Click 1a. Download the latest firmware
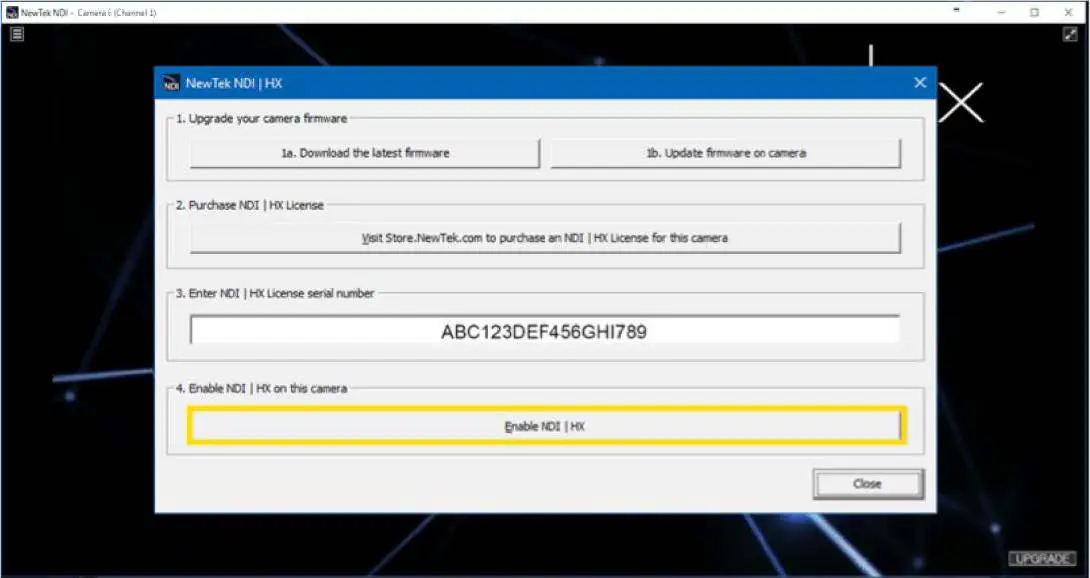Viewport: 1090px width, 578px height. pos(365,154)
